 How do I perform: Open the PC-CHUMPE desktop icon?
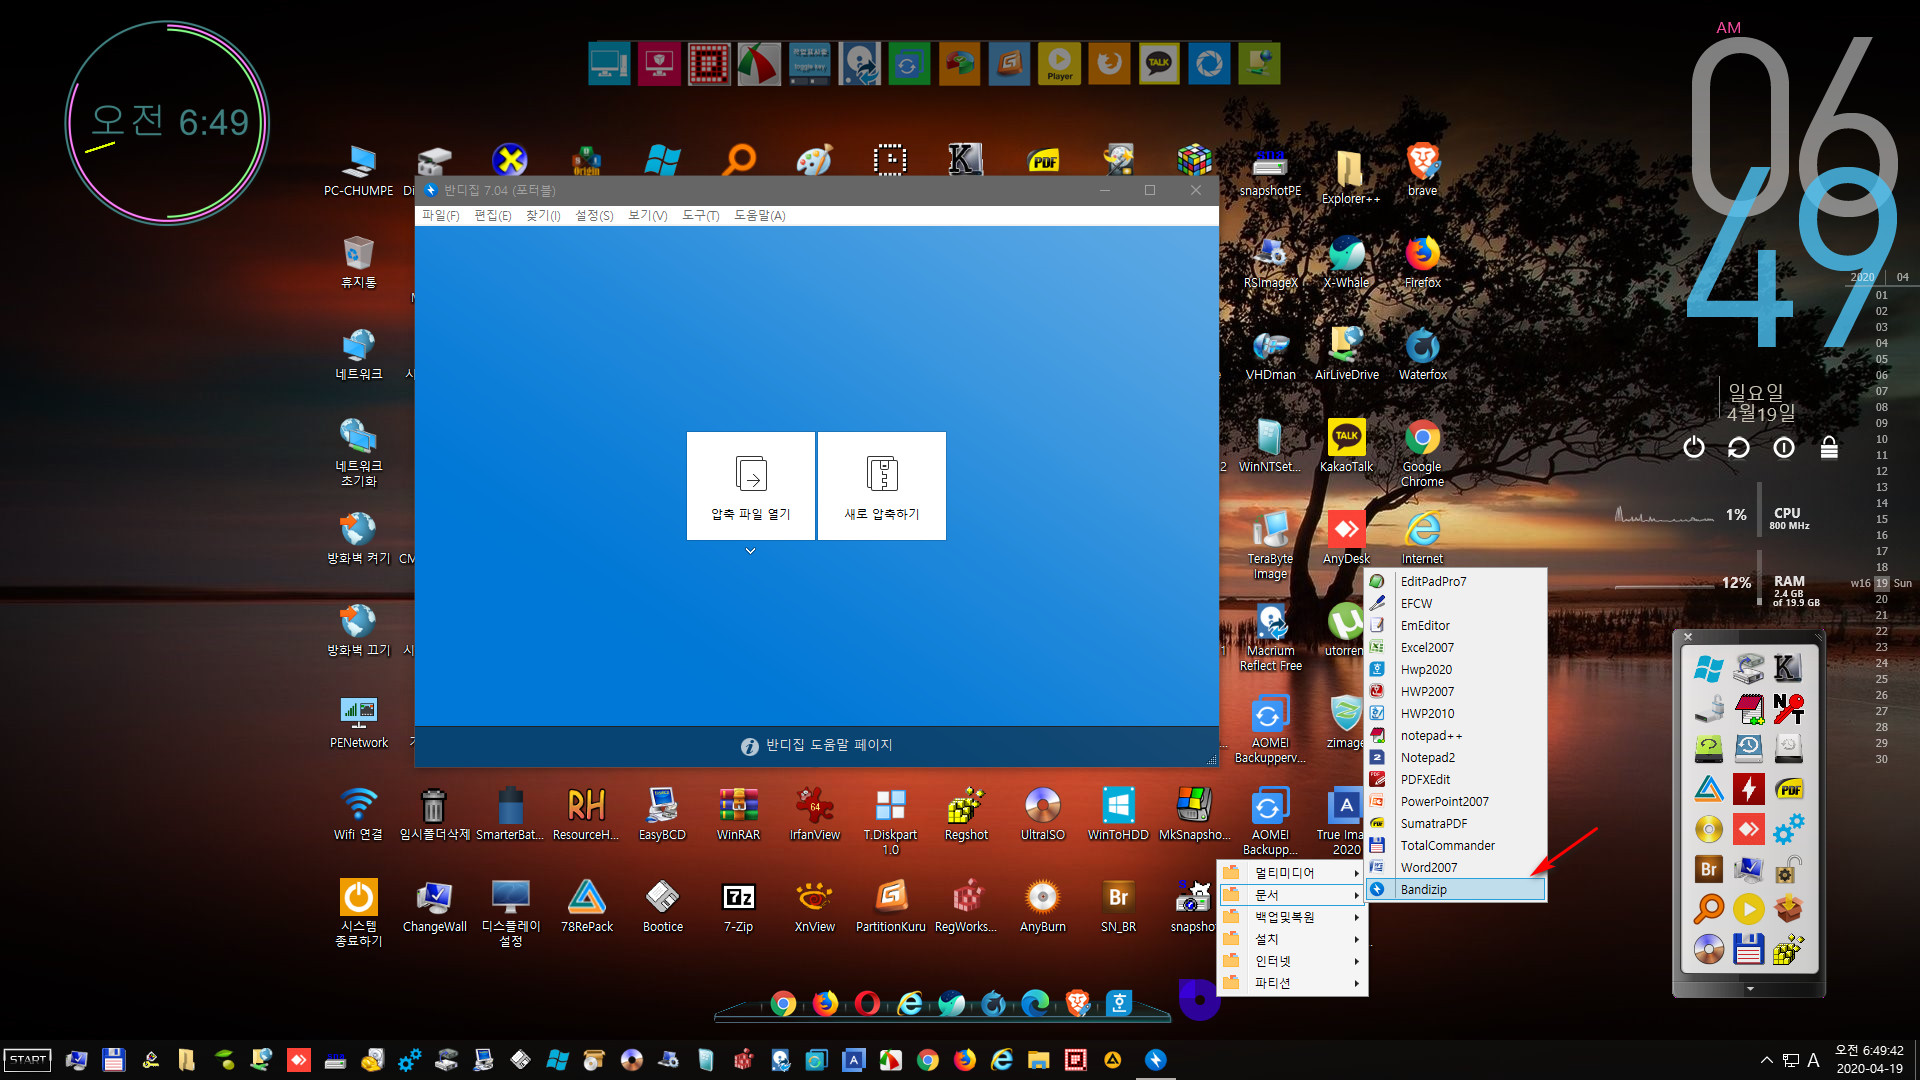click(x=358, y=170)
